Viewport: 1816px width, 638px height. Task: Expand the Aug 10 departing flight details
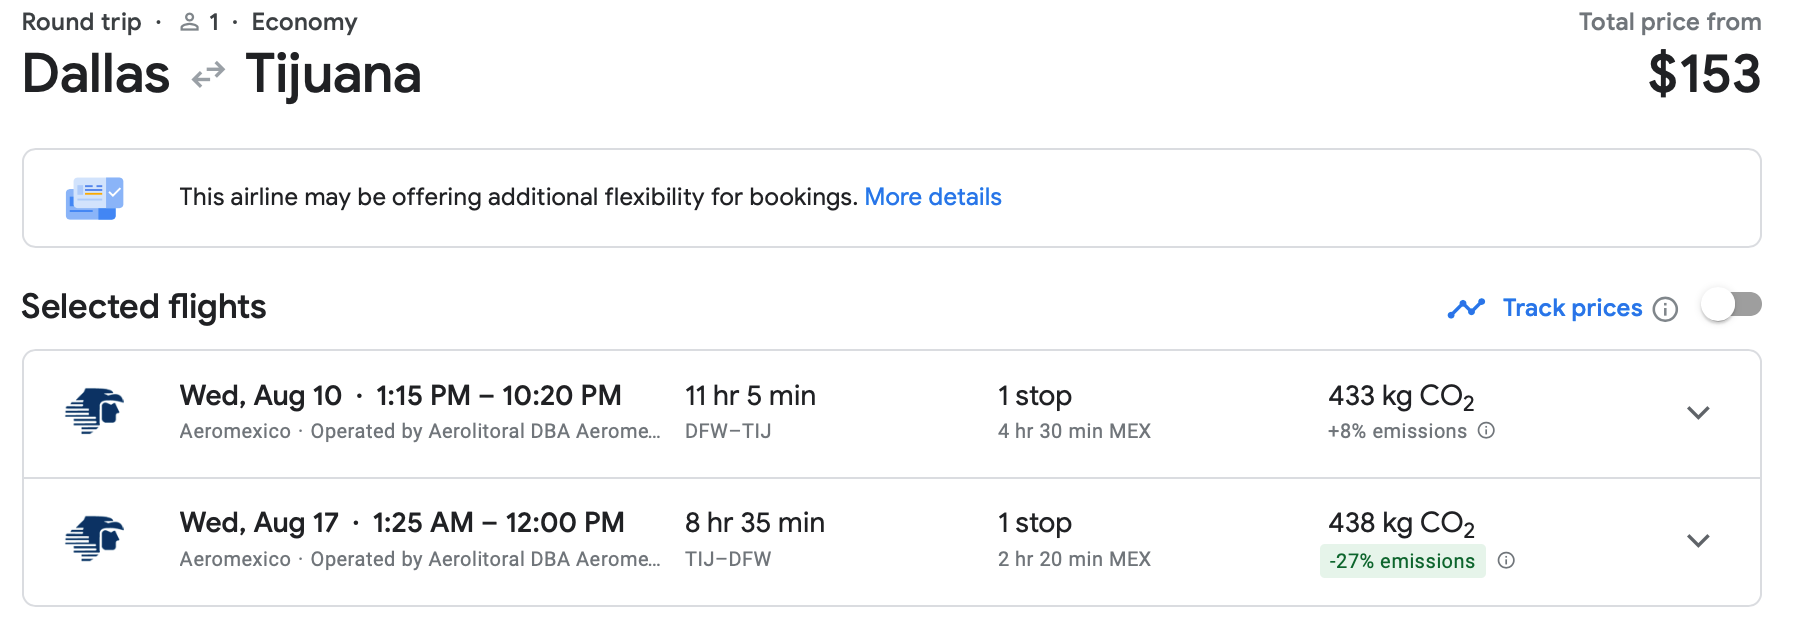(1698, 413)
